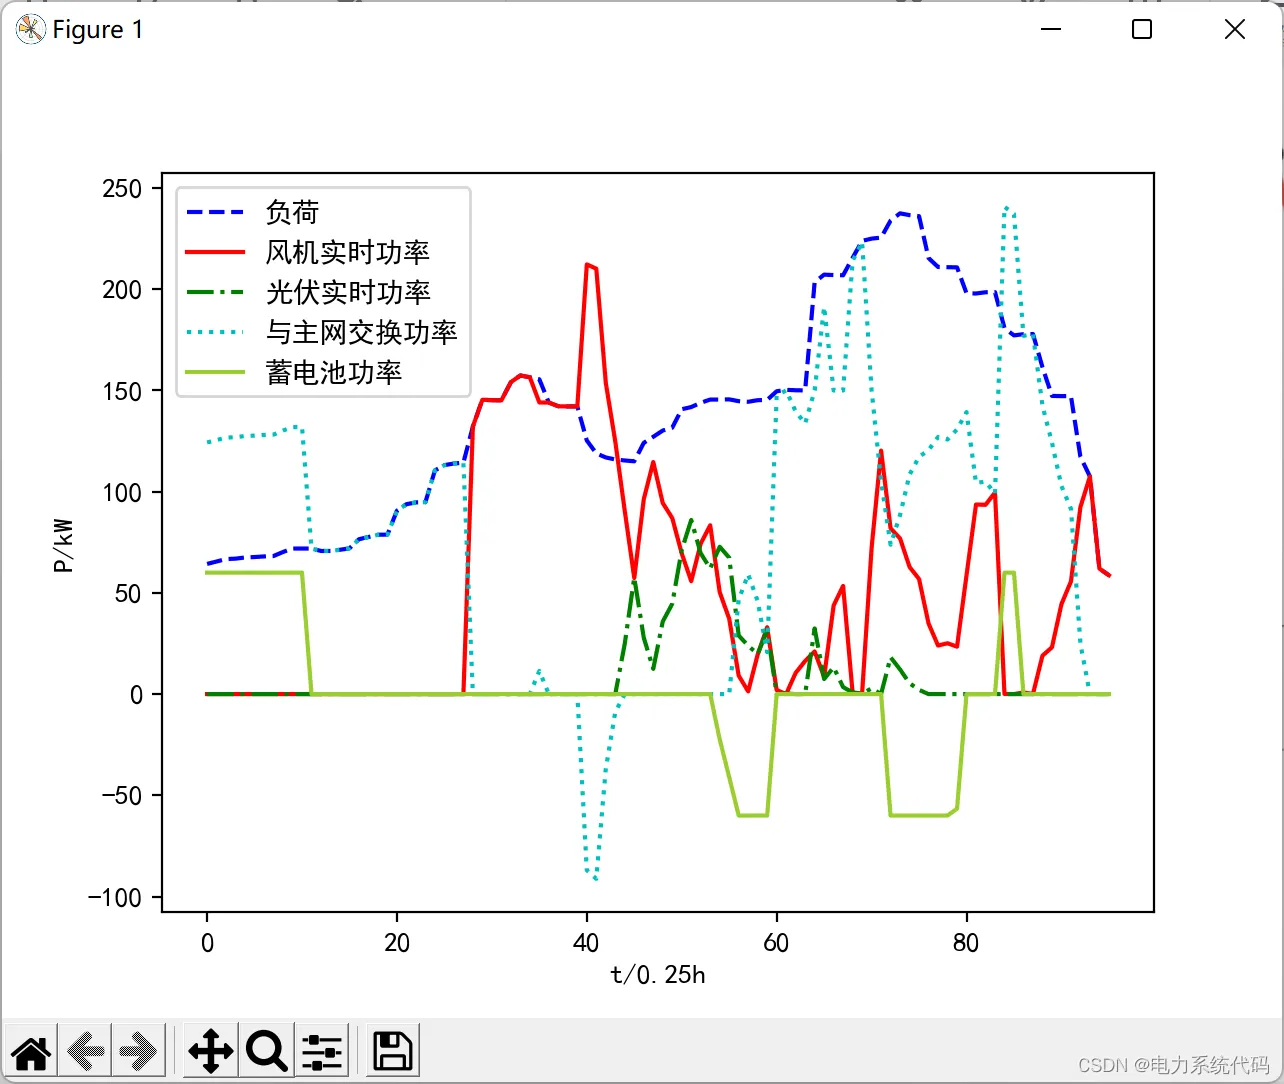Click the red wind power peak near 40
Viewport: 1284px width, 1084px height.
[588, 265]
